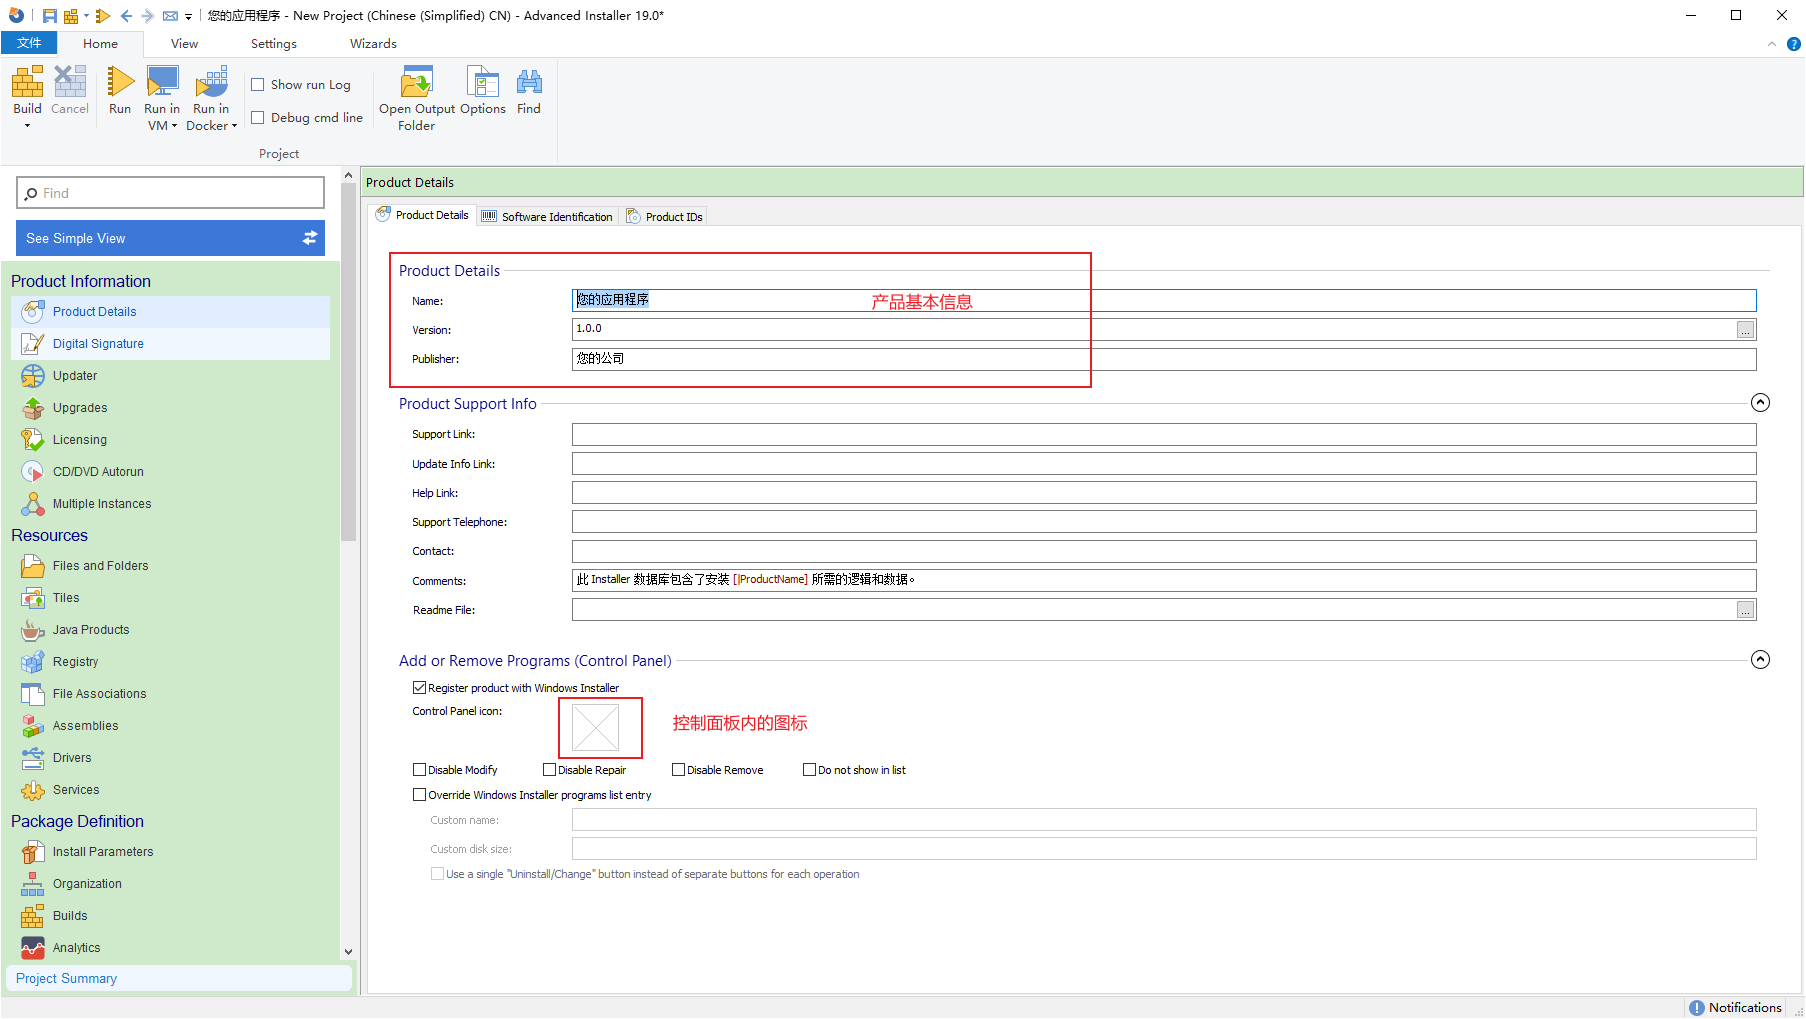Open Build button dropdown arrow
This screenshot has height=1019, width=1806.
pos(27,126)
